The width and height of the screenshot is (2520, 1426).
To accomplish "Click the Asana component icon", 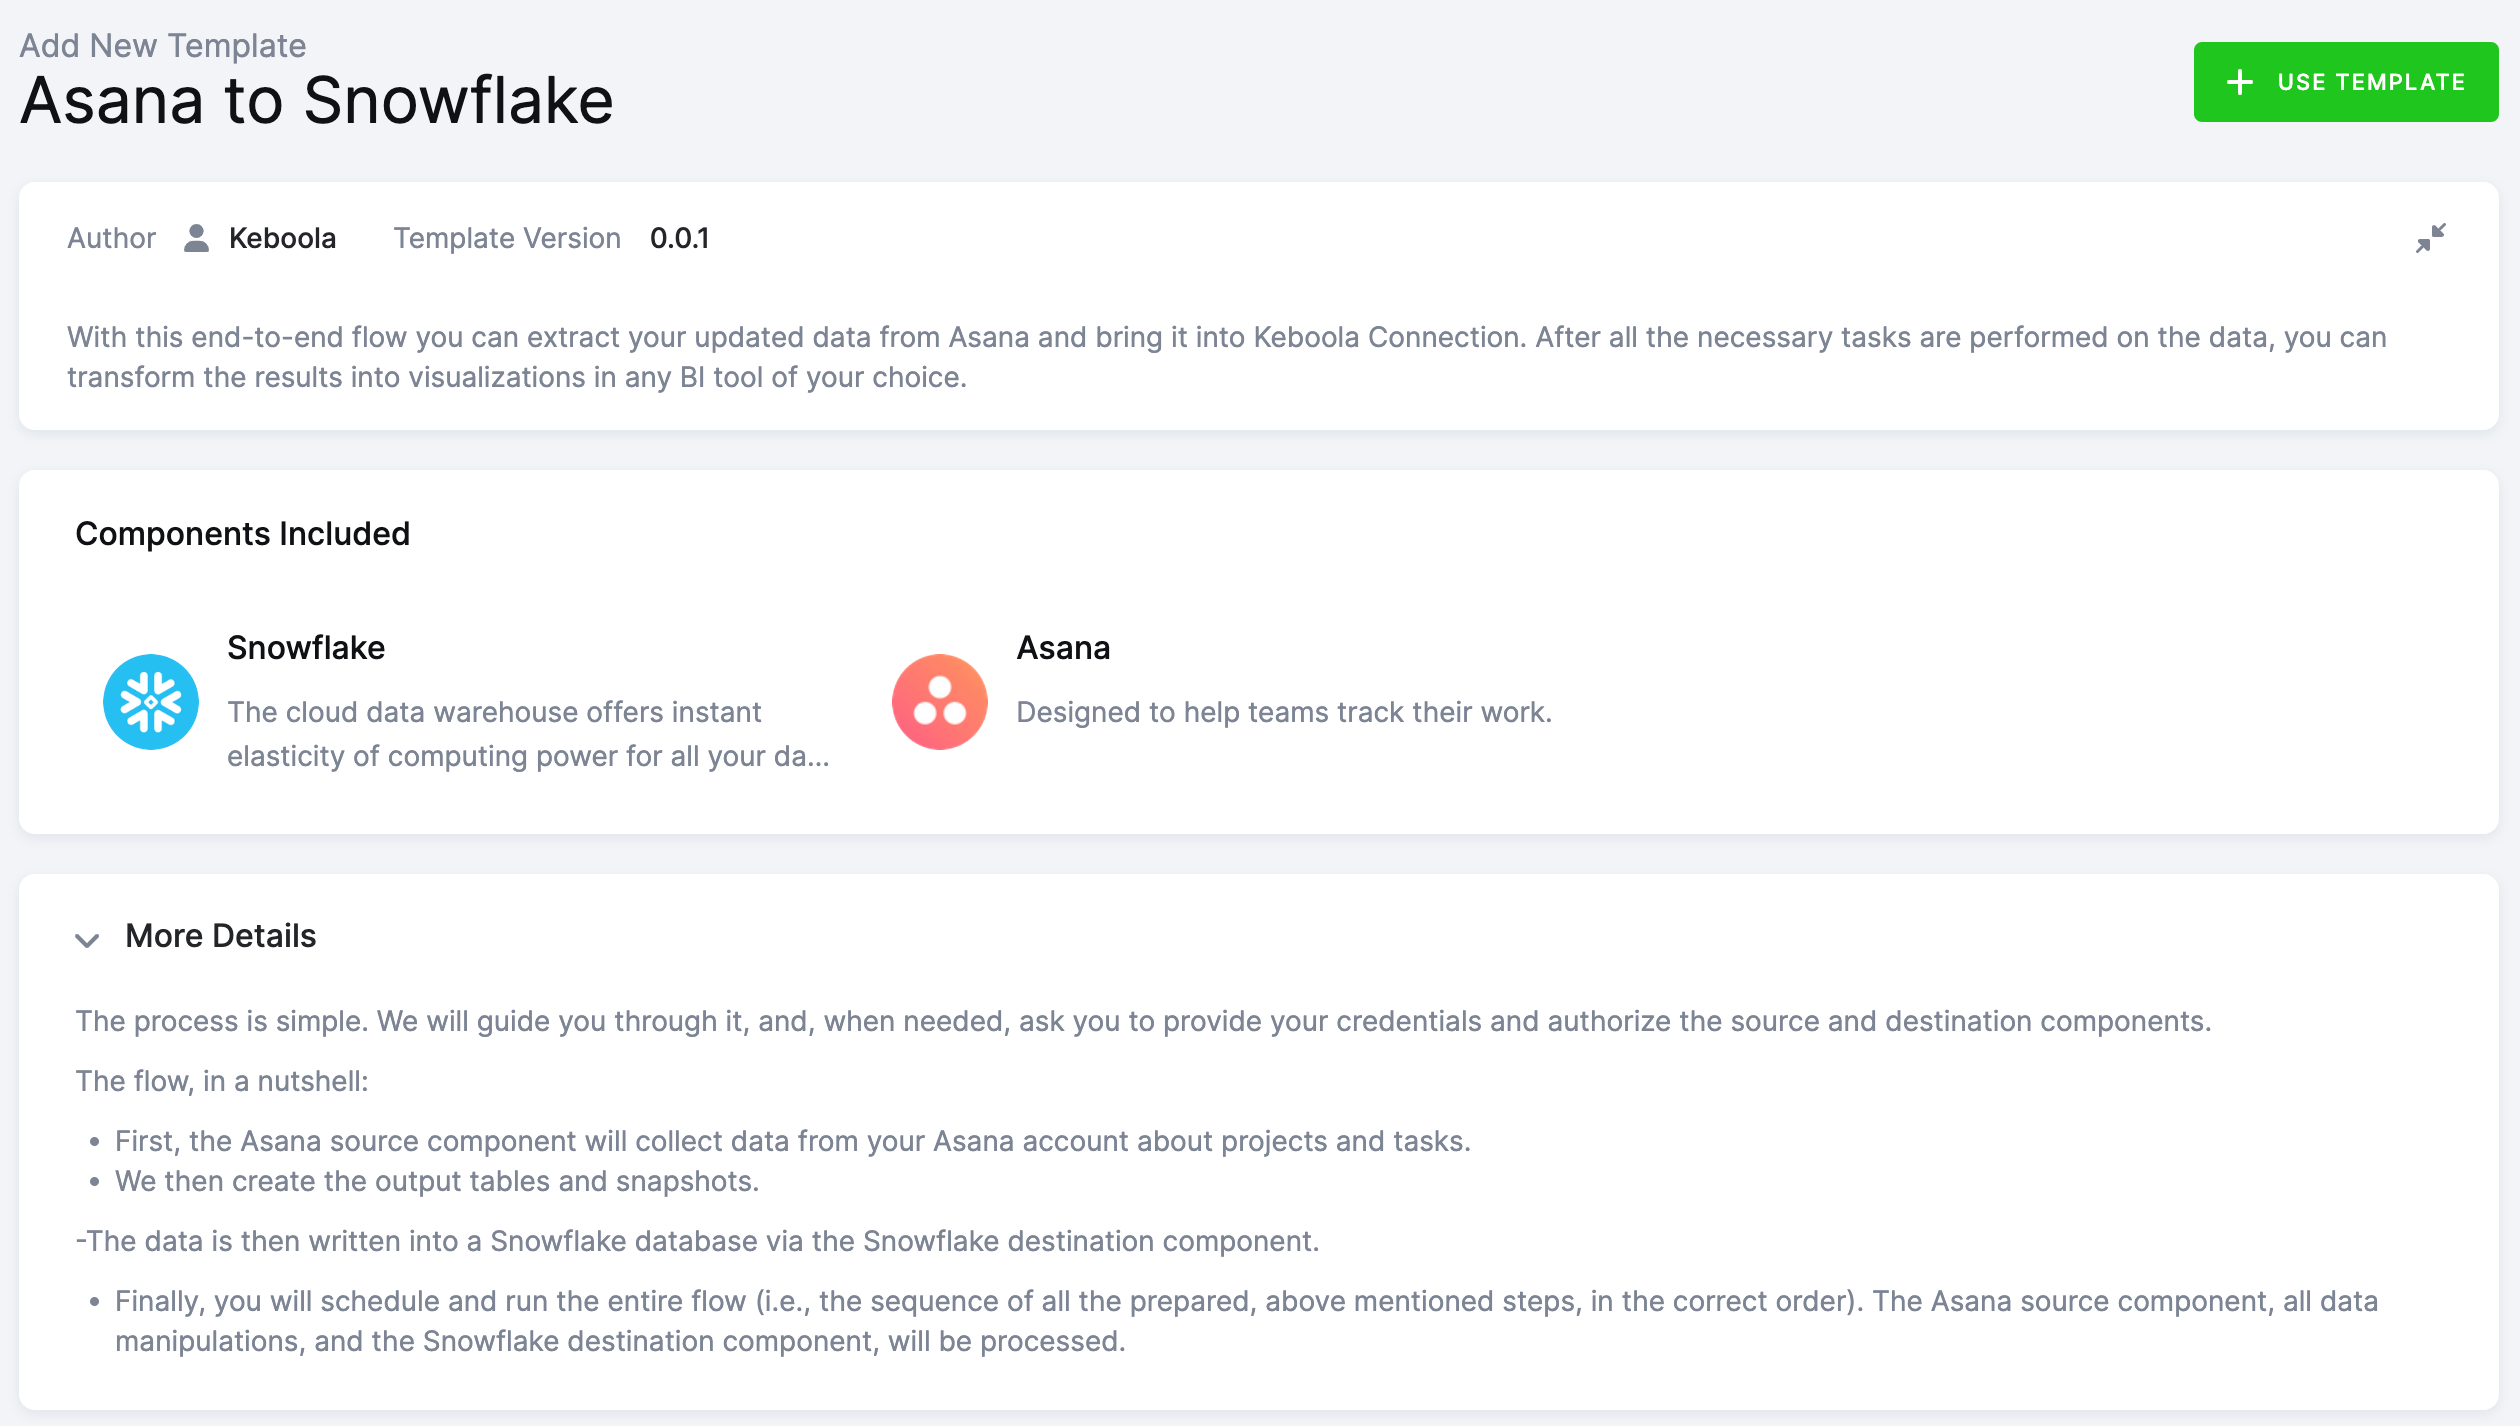I will click(x=939, y=702).
